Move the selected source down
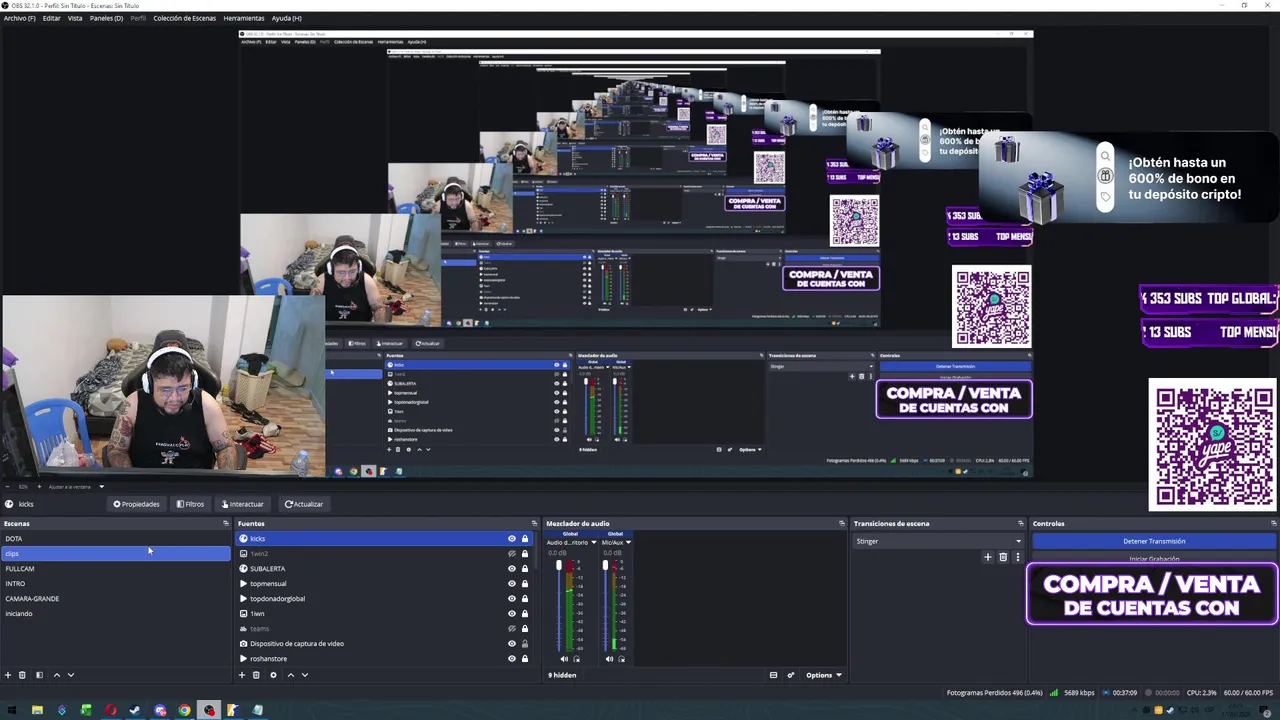 pyautogui.click(x=305, y=675)
